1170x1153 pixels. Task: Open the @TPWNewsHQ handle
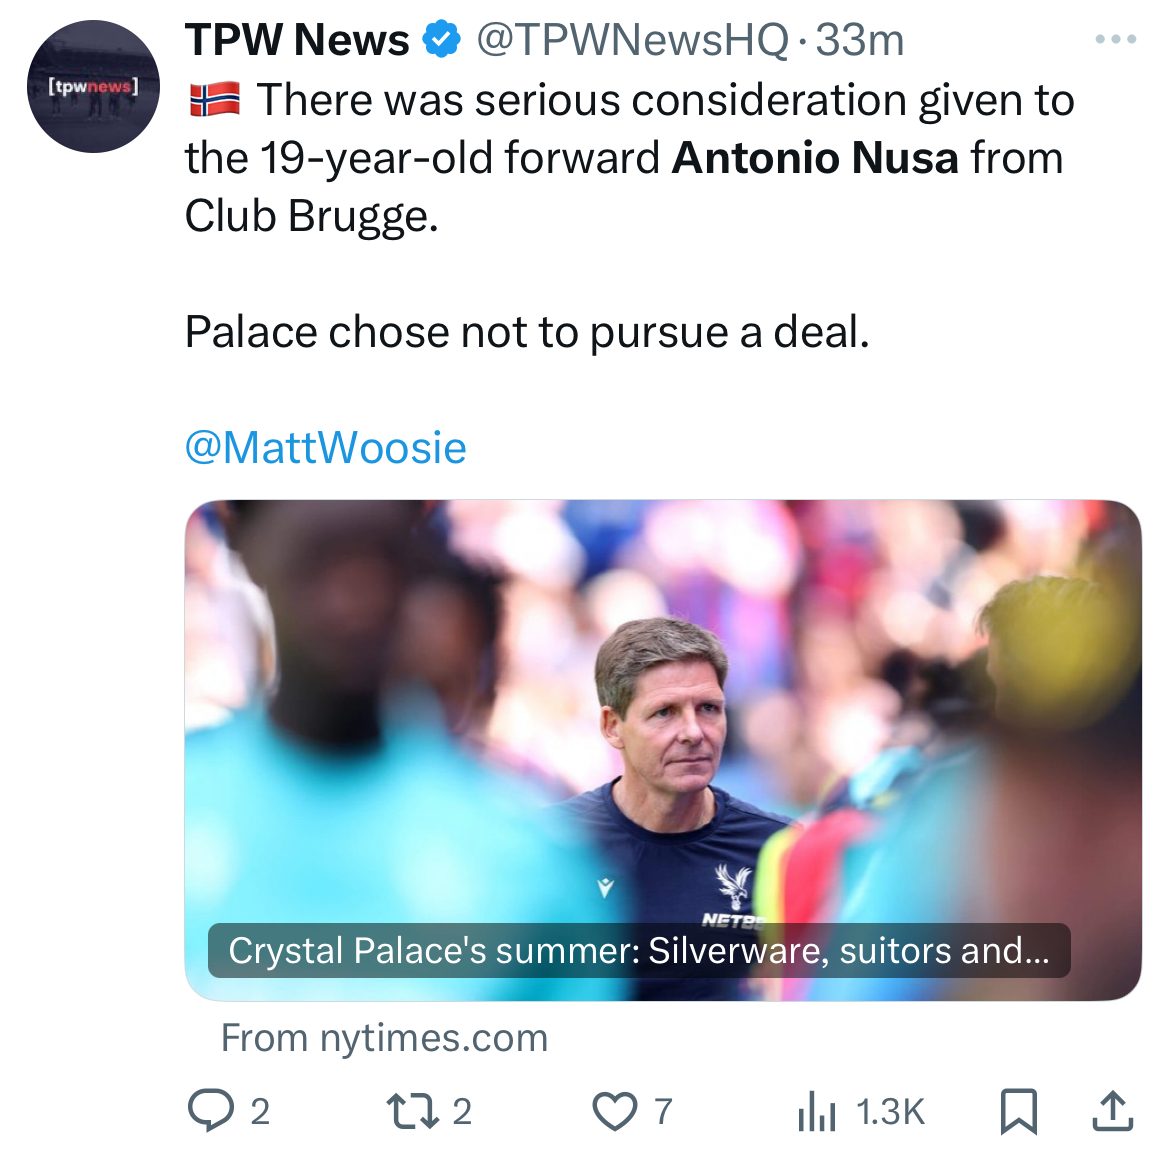(632, 40)
